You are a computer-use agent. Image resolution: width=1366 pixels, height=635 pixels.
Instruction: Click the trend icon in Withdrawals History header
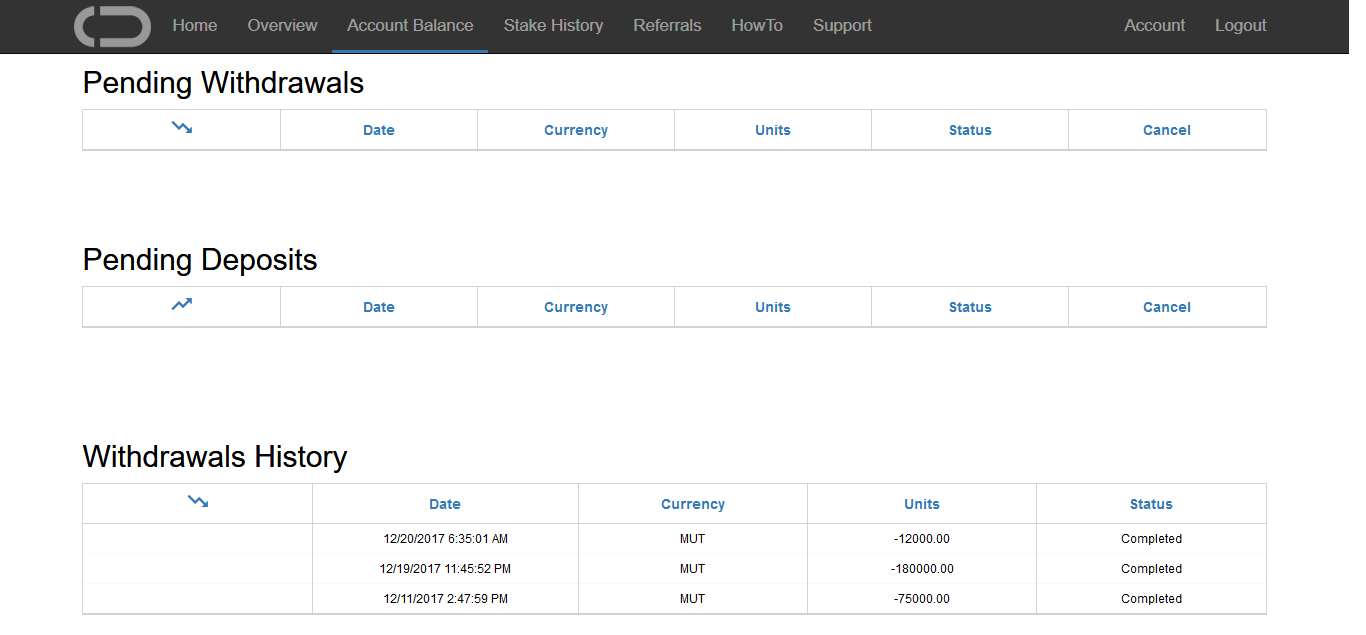(x=197, y=503)
